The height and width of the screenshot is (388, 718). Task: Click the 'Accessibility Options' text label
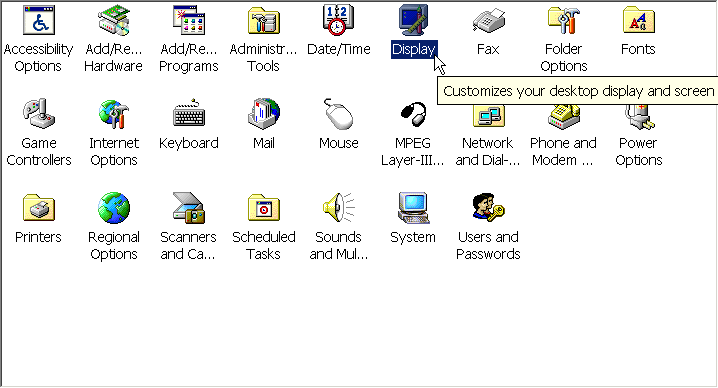(x=38, y=58)
